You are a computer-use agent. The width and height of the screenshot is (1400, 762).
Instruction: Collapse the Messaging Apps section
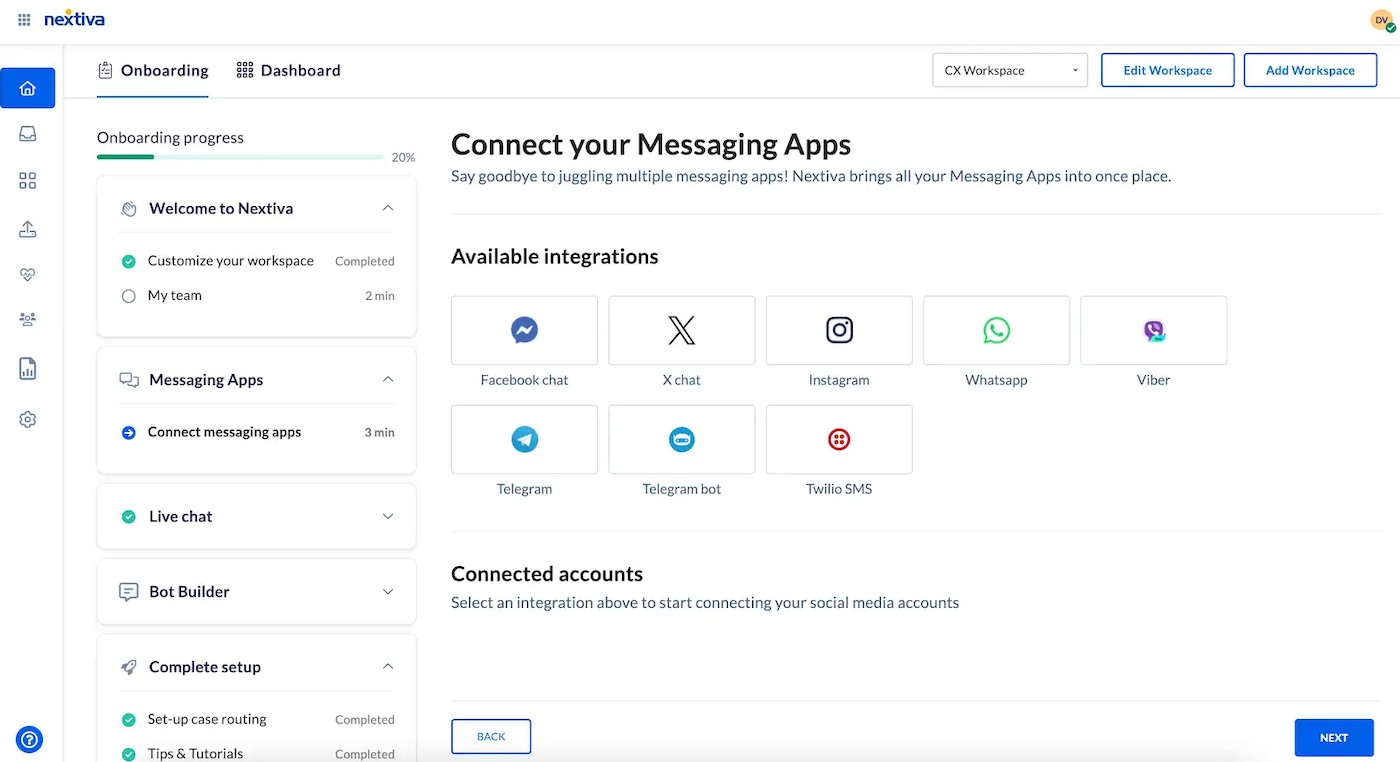(388, 379)
